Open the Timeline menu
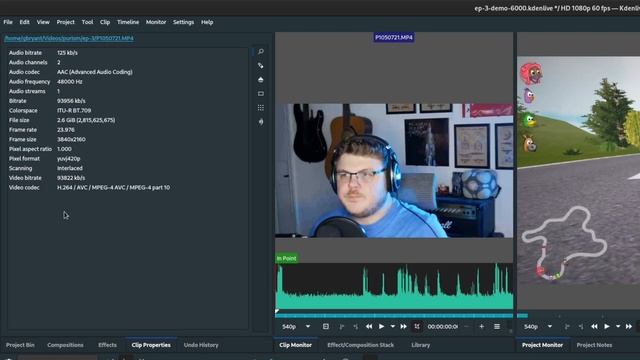The width and height of the screenshot is (640, 360). 128,22
